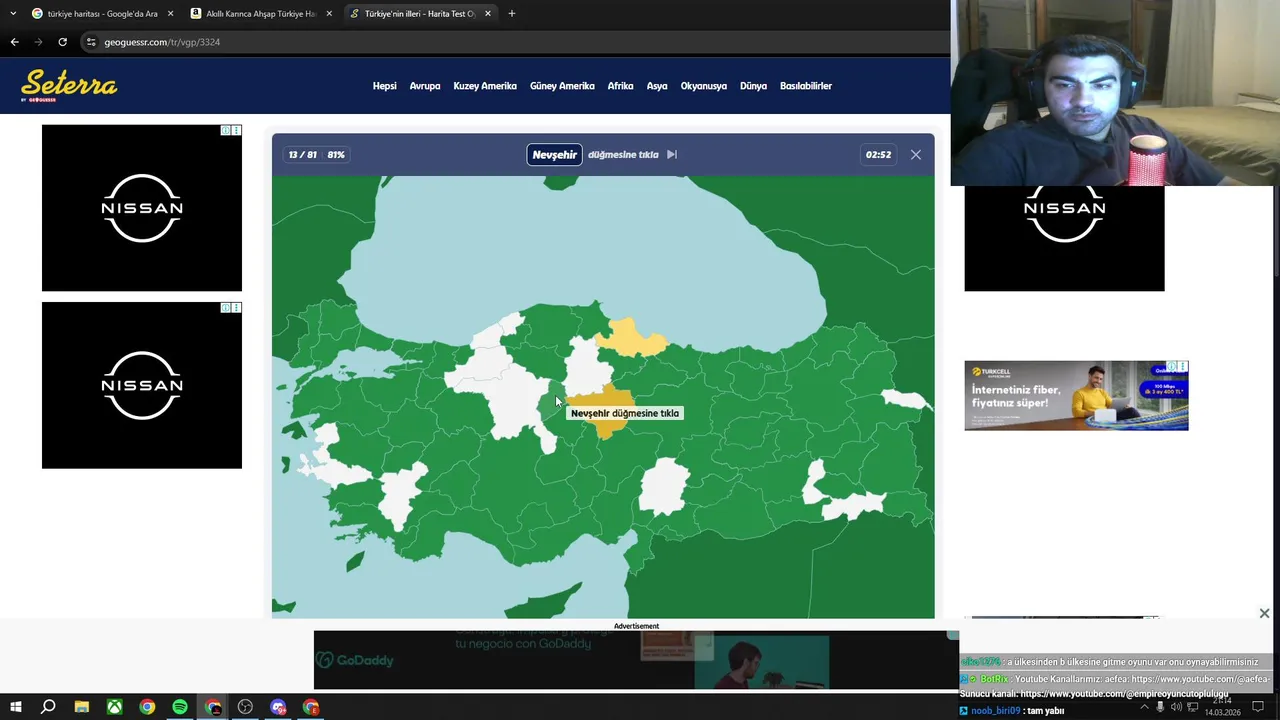Screen dimensions: 1280x720
Task: Click the taskbar clock showing 14.03.2026
Action: tap(1223, 708)
